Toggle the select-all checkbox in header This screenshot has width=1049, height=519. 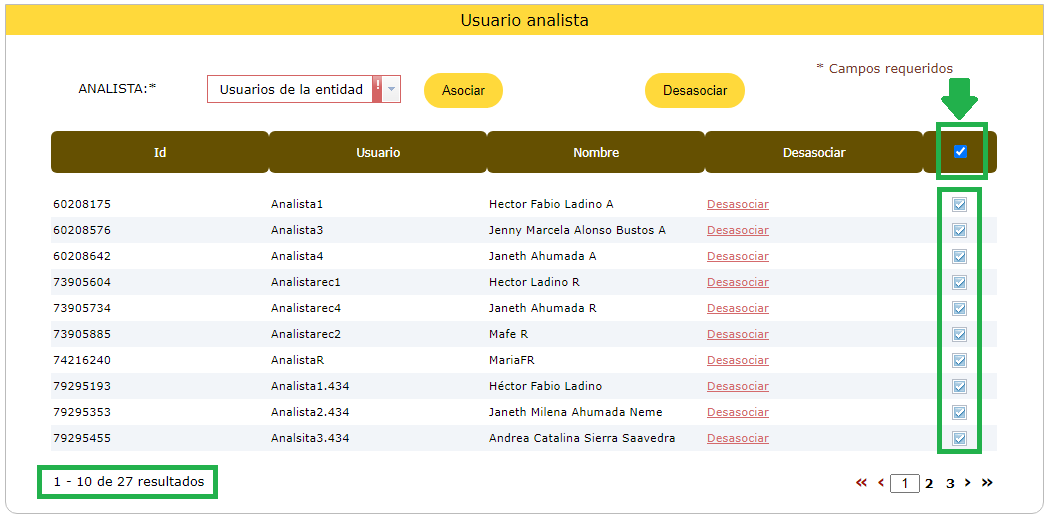(x=960, y=152)
